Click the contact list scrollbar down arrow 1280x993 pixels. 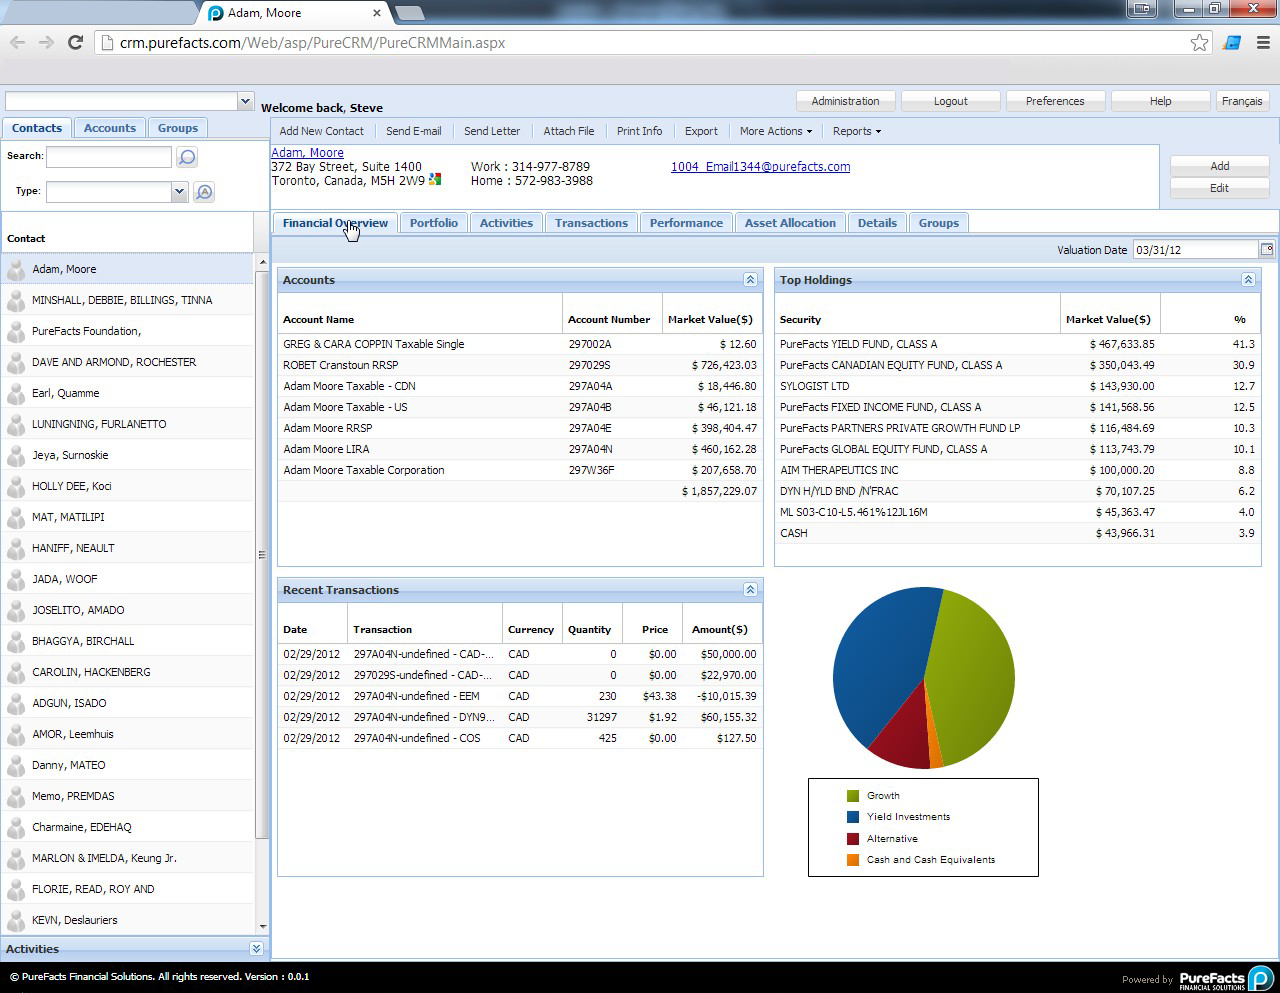pos(263,927)
